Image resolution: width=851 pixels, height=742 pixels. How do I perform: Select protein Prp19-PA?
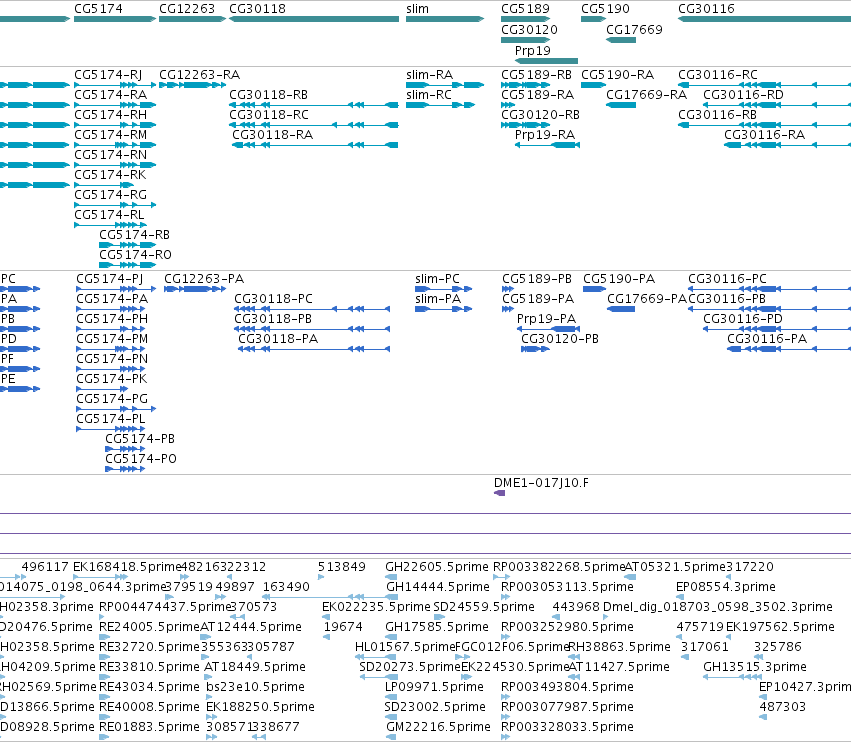click(546, 319)
